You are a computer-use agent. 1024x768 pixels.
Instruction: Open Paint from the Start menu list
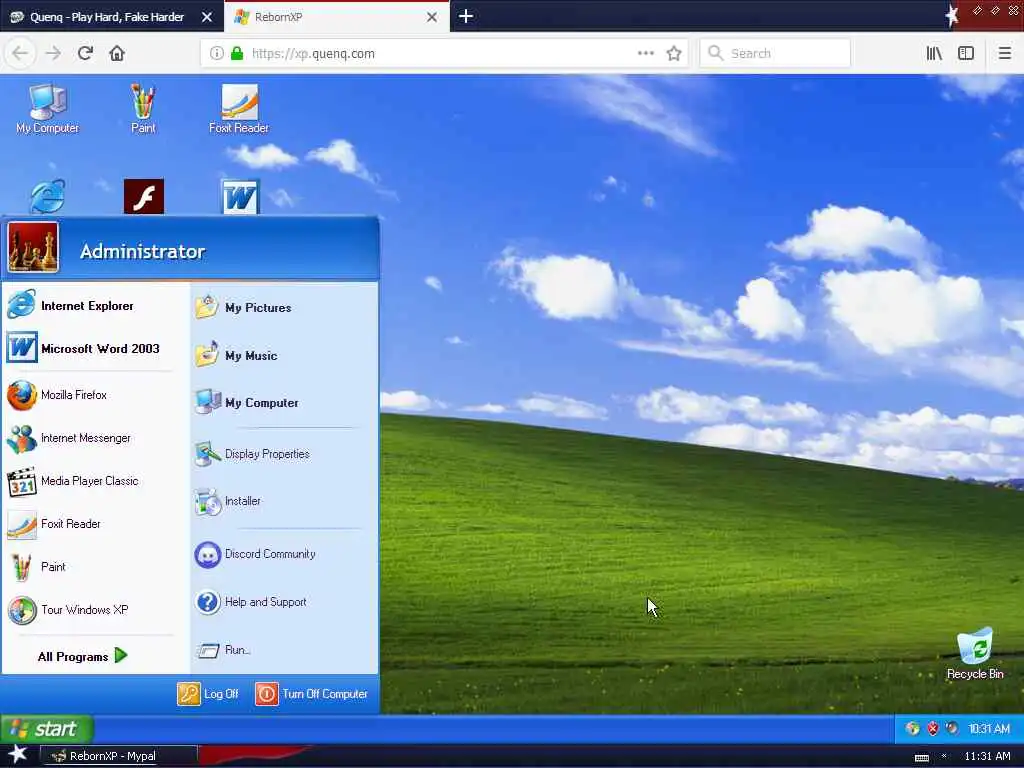tap(95, 567)
